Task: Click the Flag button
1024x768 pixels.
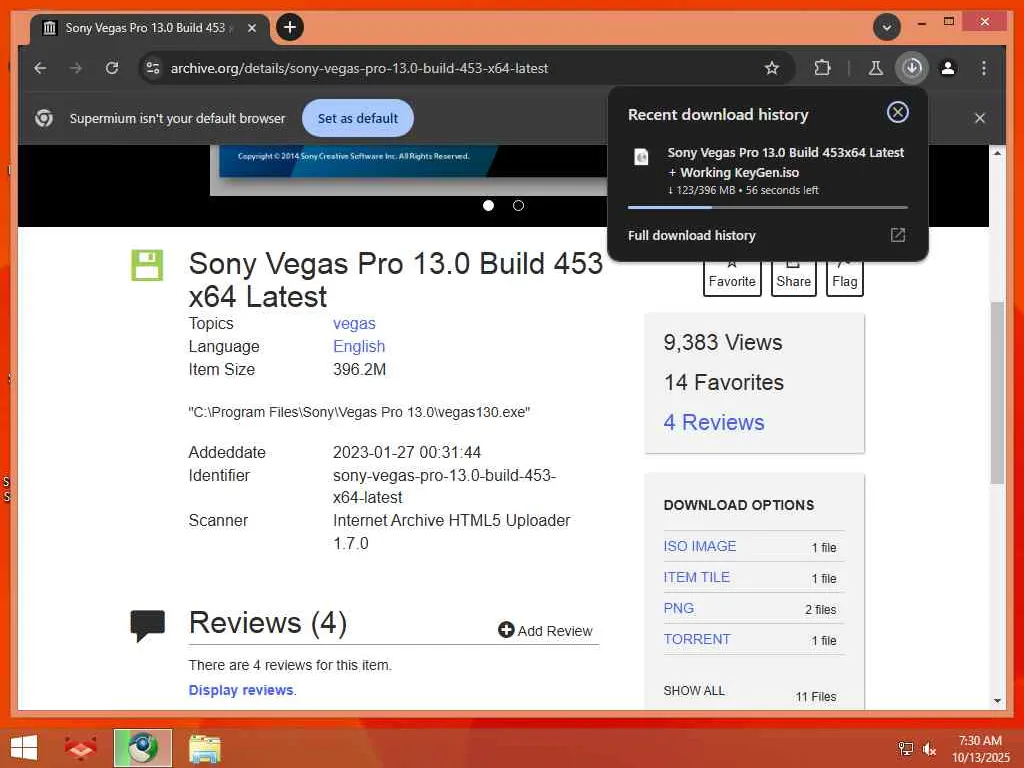Action: [844, 279]
